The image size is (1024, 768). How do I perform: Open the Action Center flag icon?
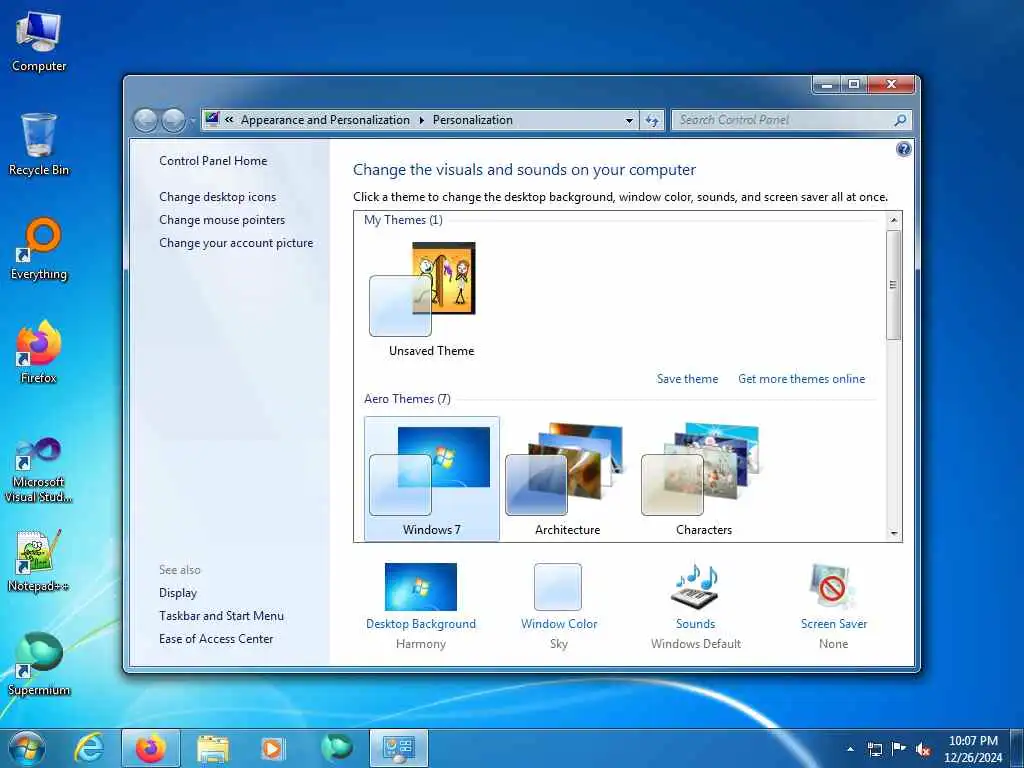pos(899,749)
